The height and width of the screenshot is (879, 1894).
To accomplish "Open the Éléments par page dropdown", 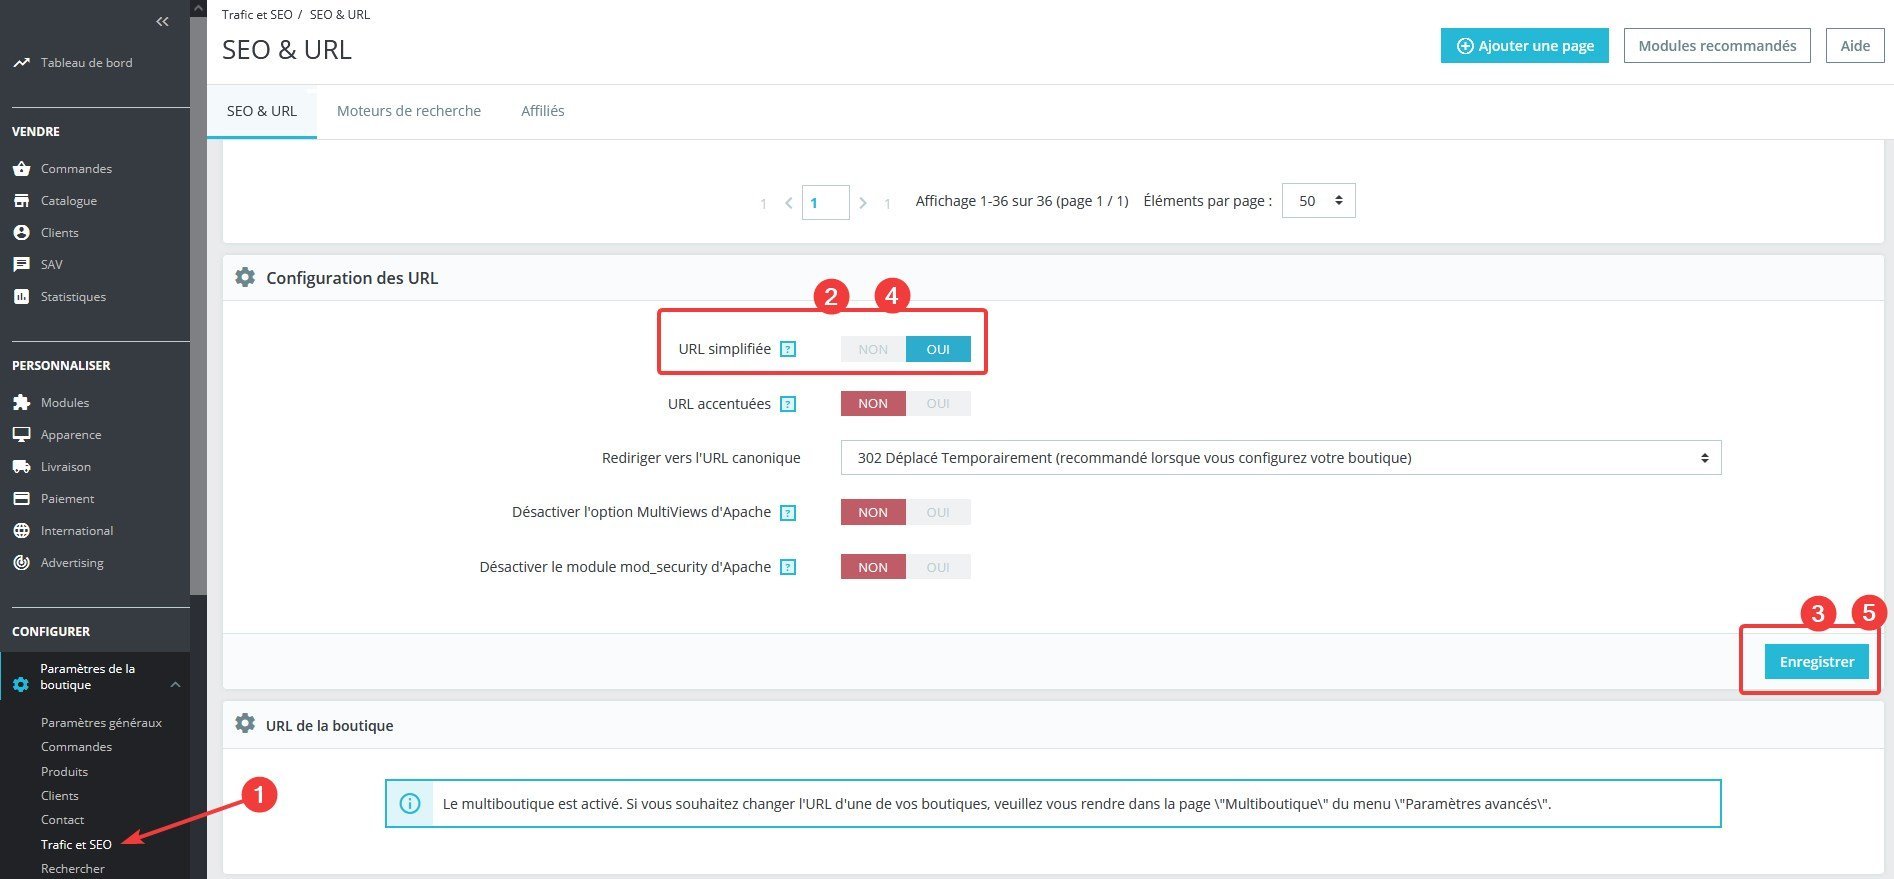I will (x=1319, y=201).
